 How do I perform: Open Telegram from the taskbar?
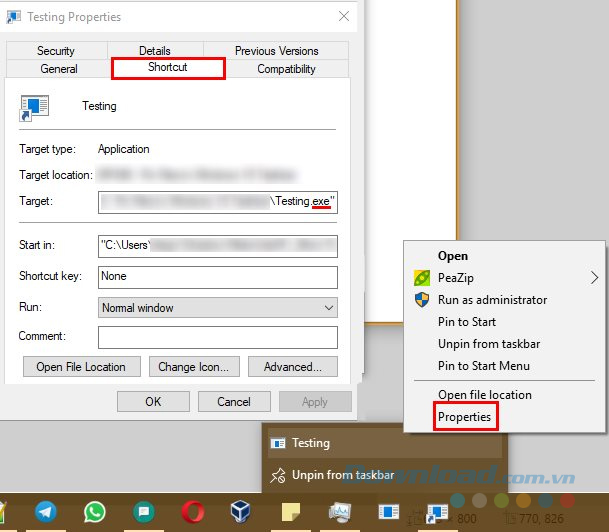[46, 512]
